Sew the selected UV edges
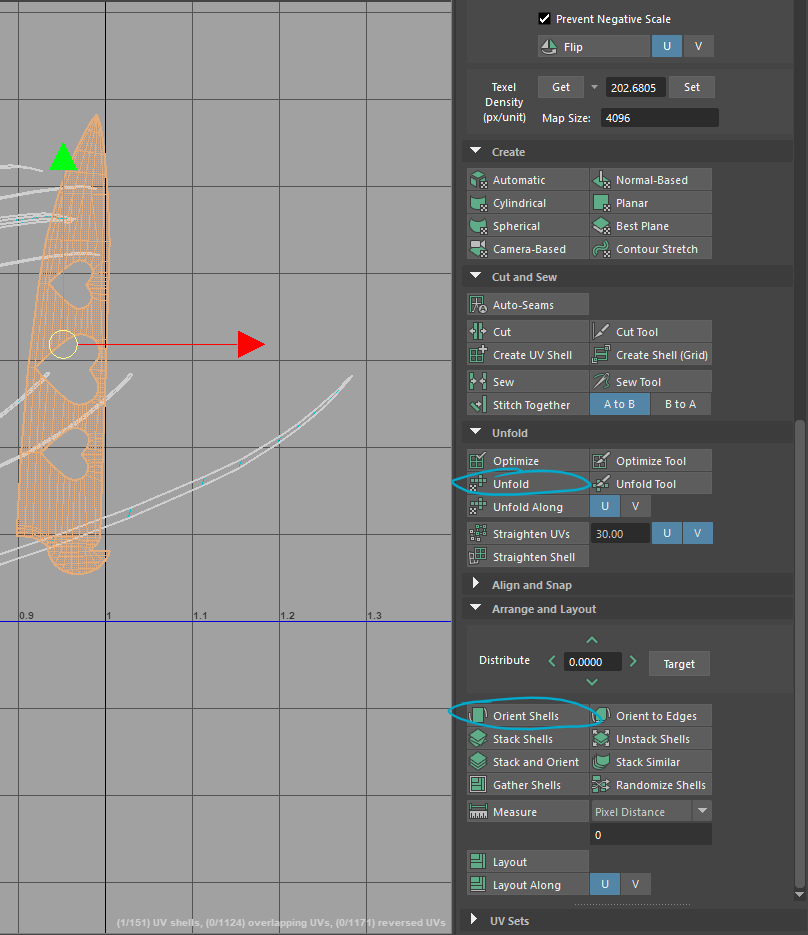The image size is (808, 935). [x=528, y=382]
